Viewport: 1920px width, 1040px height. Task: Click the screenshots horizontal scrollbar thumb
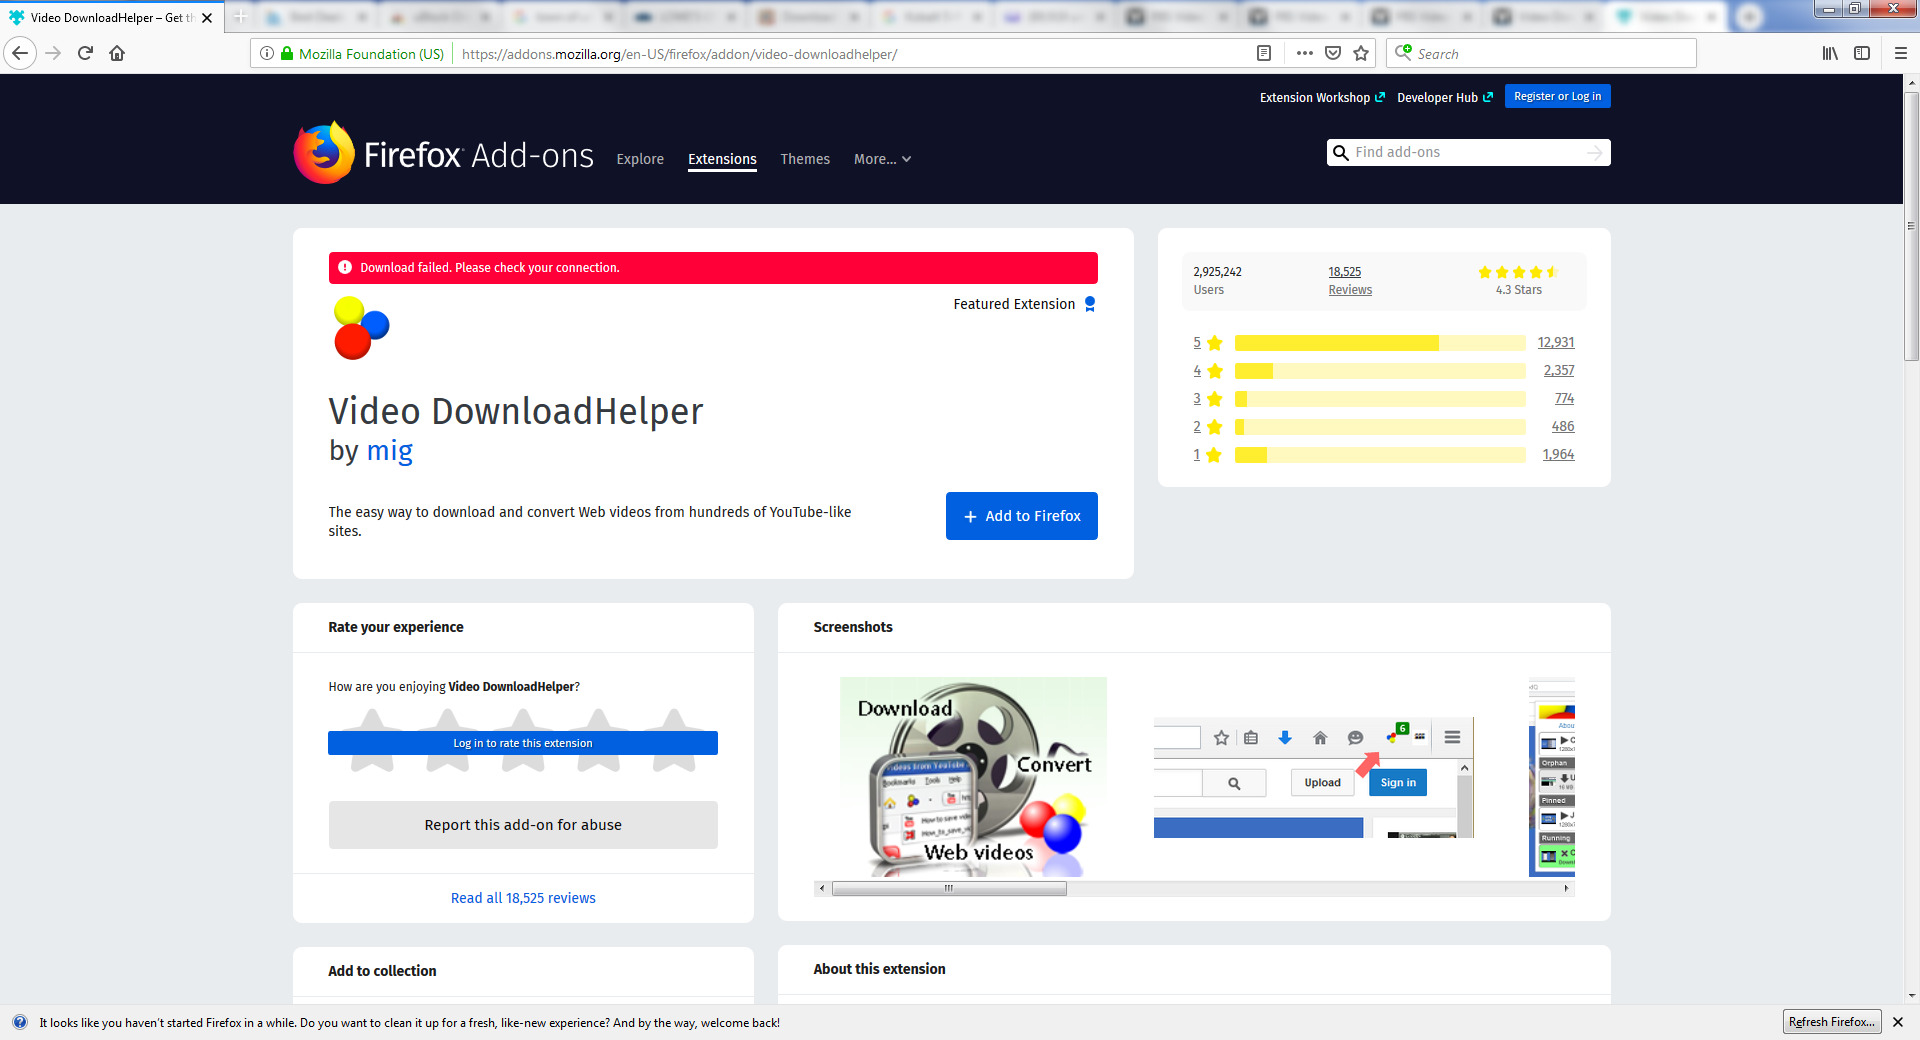click(949, 888)
